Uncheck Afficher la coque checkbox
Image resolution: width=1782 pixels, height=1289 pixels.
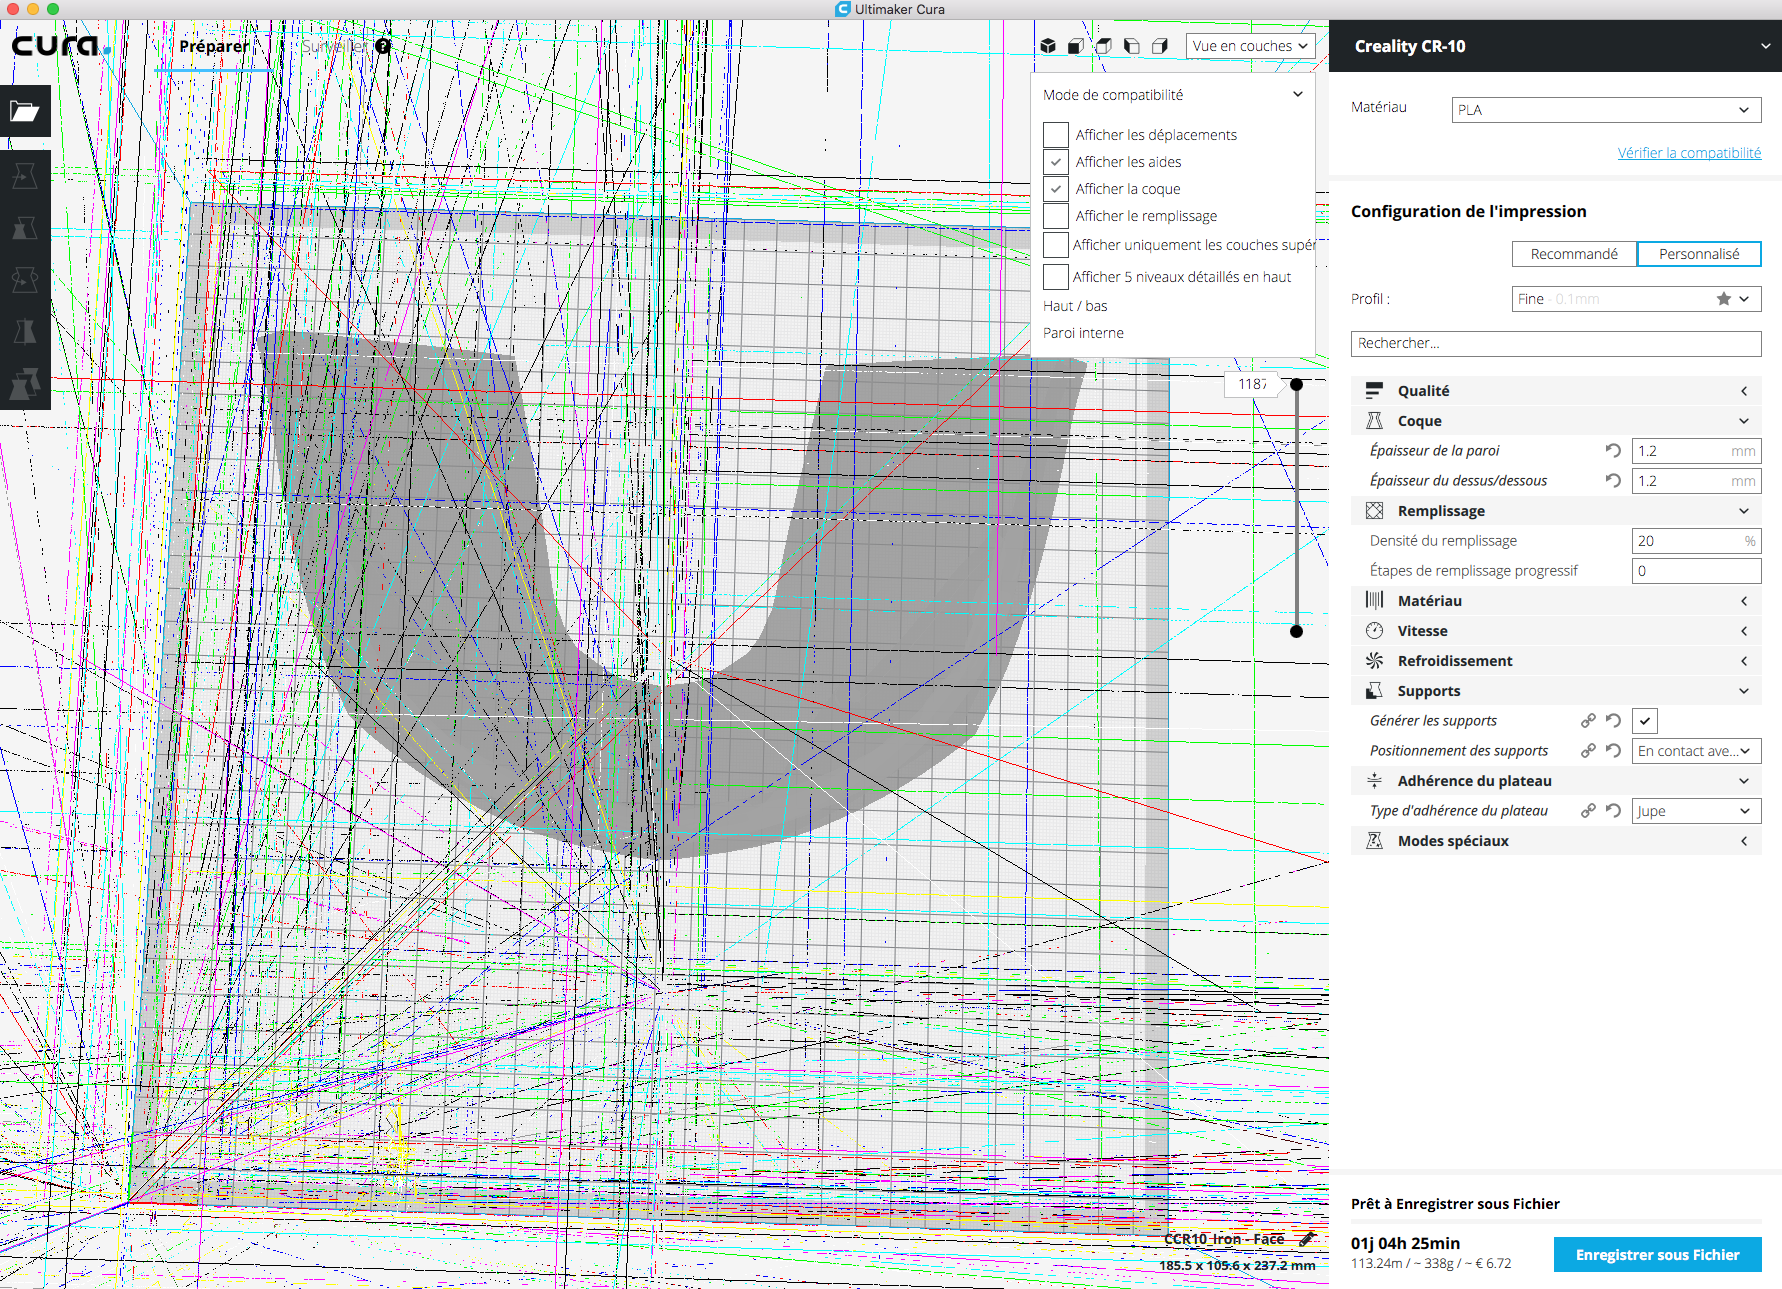point(1056,189)
